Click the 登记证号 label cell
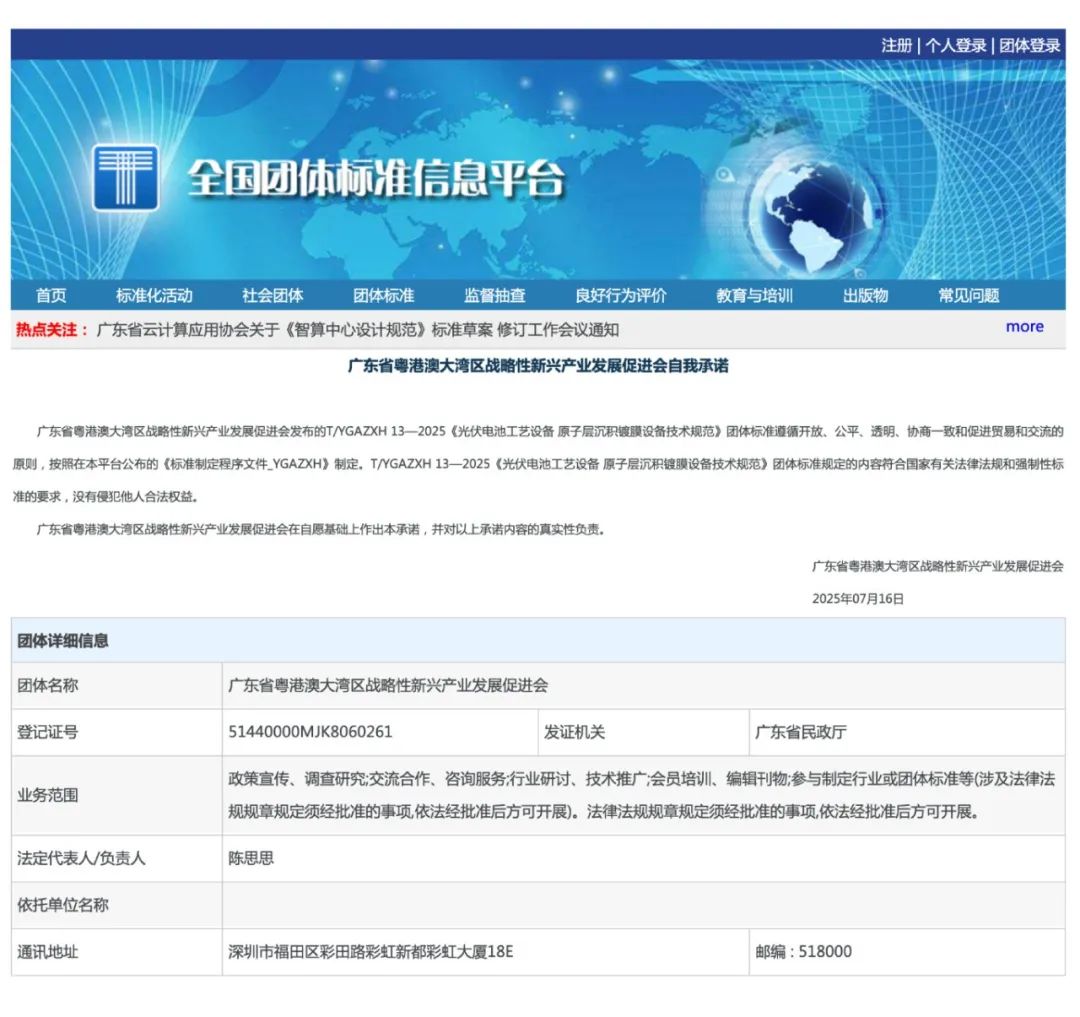The height and width of the screenshot is (1017, 1080). [116, 732]
